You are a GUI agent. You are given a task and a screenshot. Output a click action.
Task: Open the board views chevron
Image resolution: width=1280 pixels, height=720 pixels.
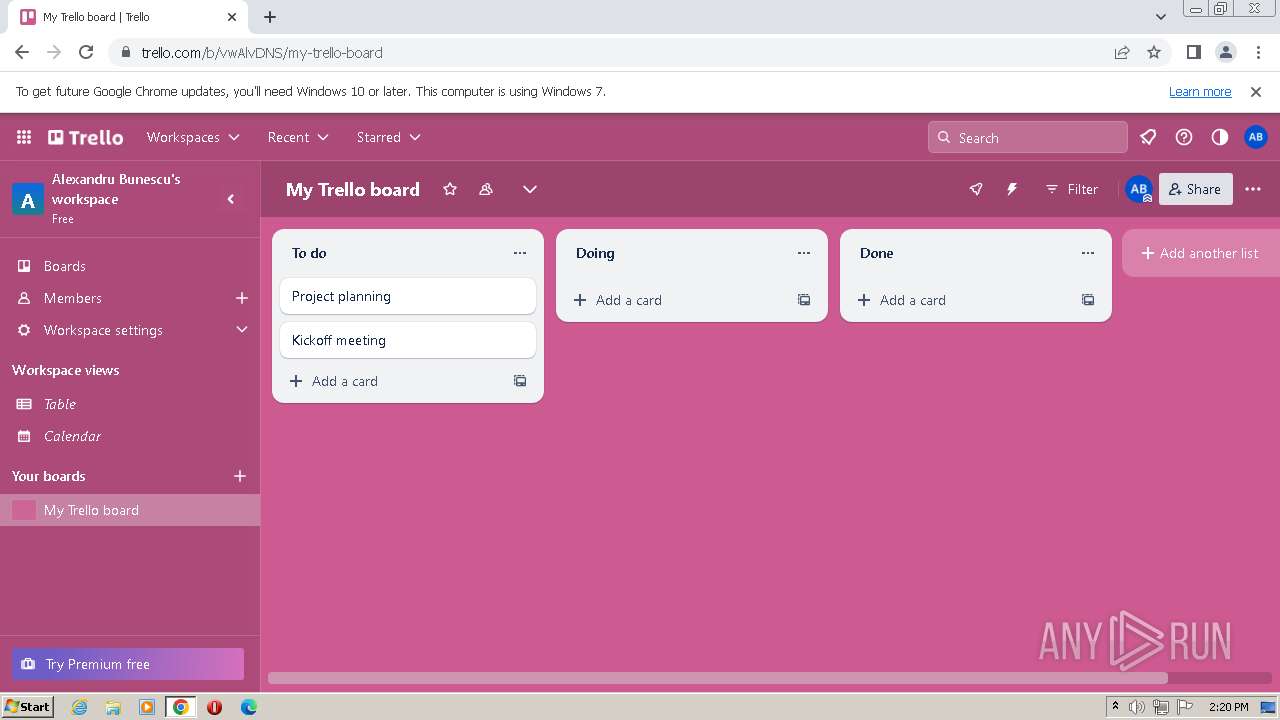pyautogui.click(x=530, y=189)
